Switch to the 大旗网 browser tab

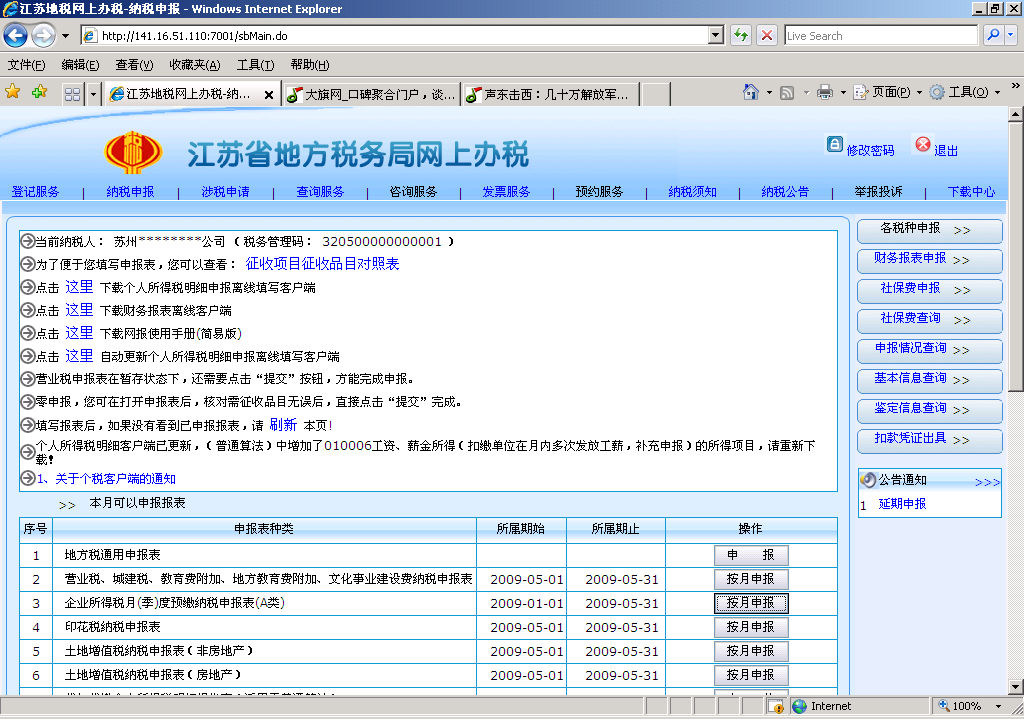370,94
